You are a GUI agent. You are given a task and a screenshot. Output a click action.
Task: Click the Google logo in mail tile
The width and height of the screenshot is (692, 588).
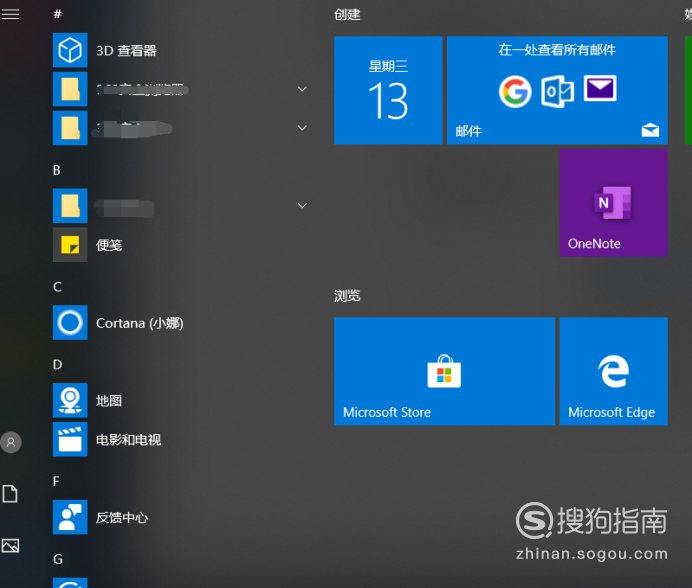click(515, 92)
